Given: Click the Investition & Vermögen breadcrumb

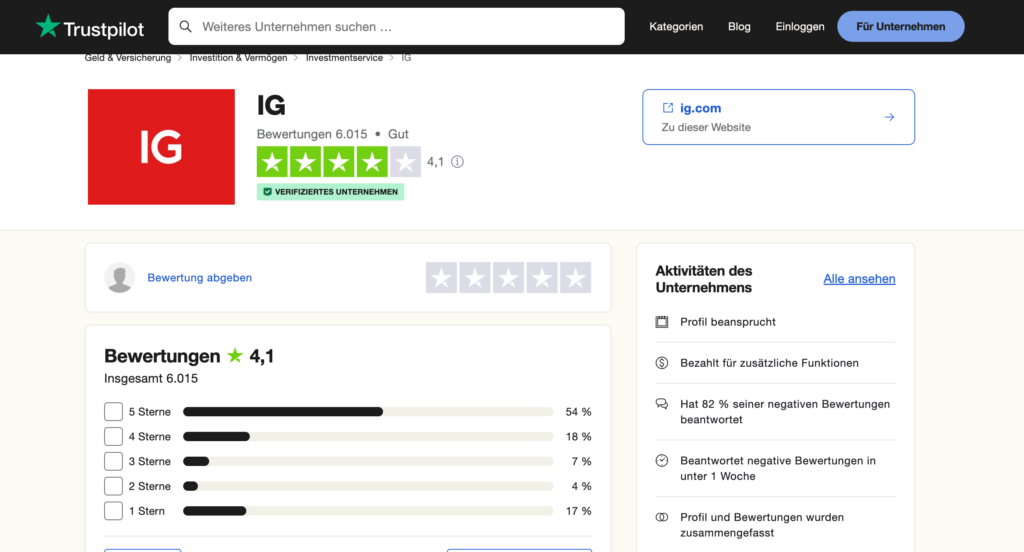Looking at the screenshot, I should pyautogui.click(x=238, y=58).
